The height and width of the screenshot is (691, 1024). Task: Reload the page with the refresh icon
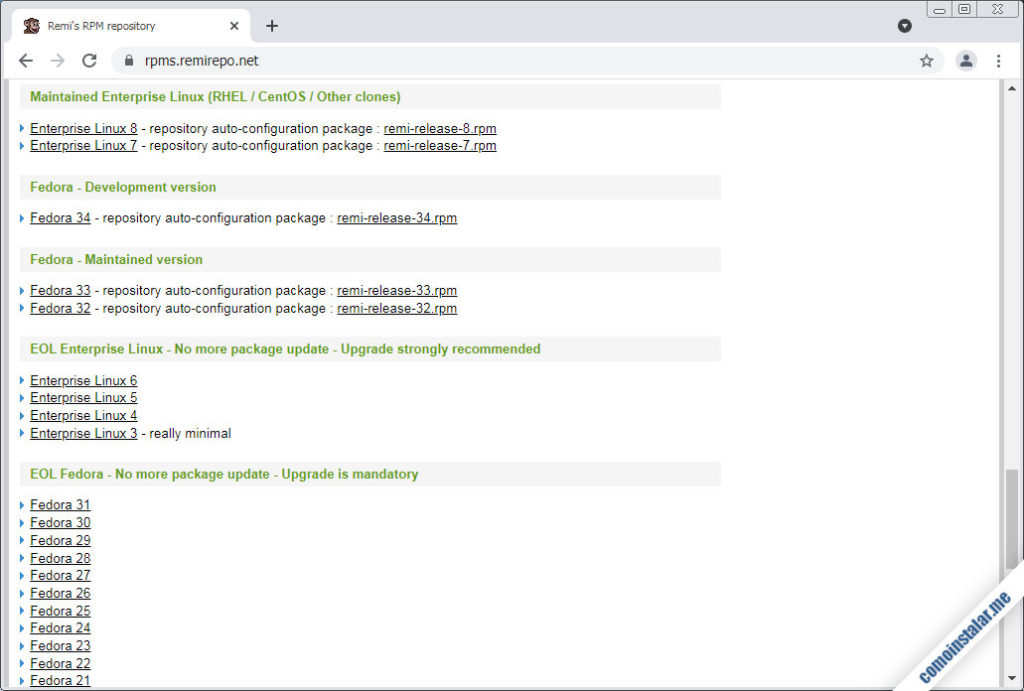89,61
